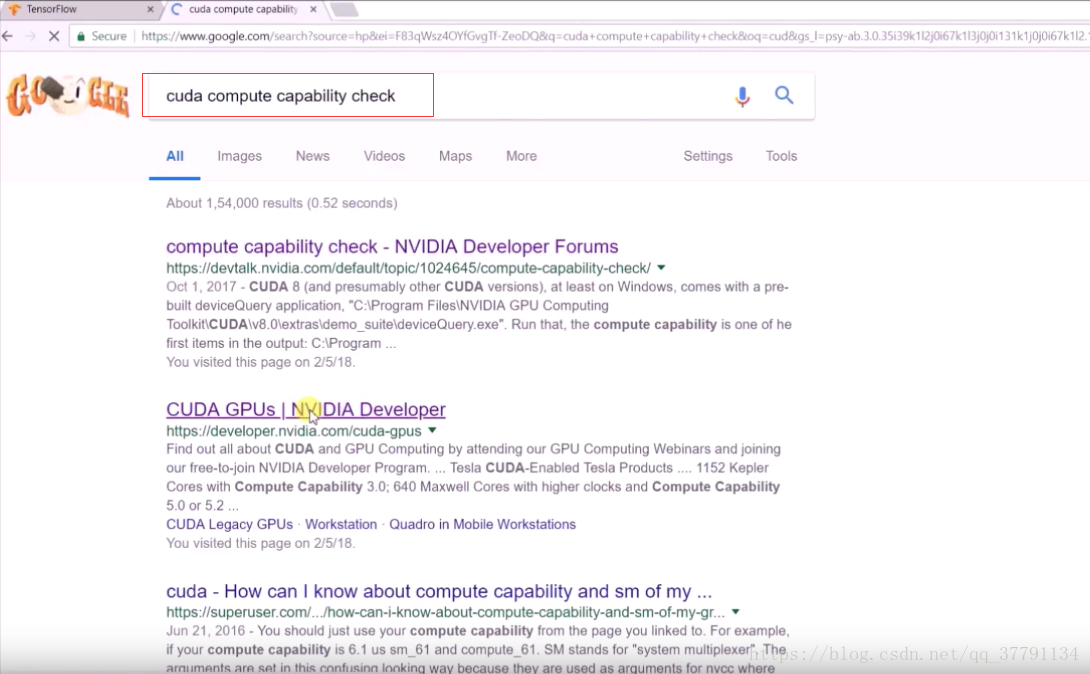1090x674 pixels.
Task: Open CUDA Legacy GPUs sitelink
Action: (229, 525)
